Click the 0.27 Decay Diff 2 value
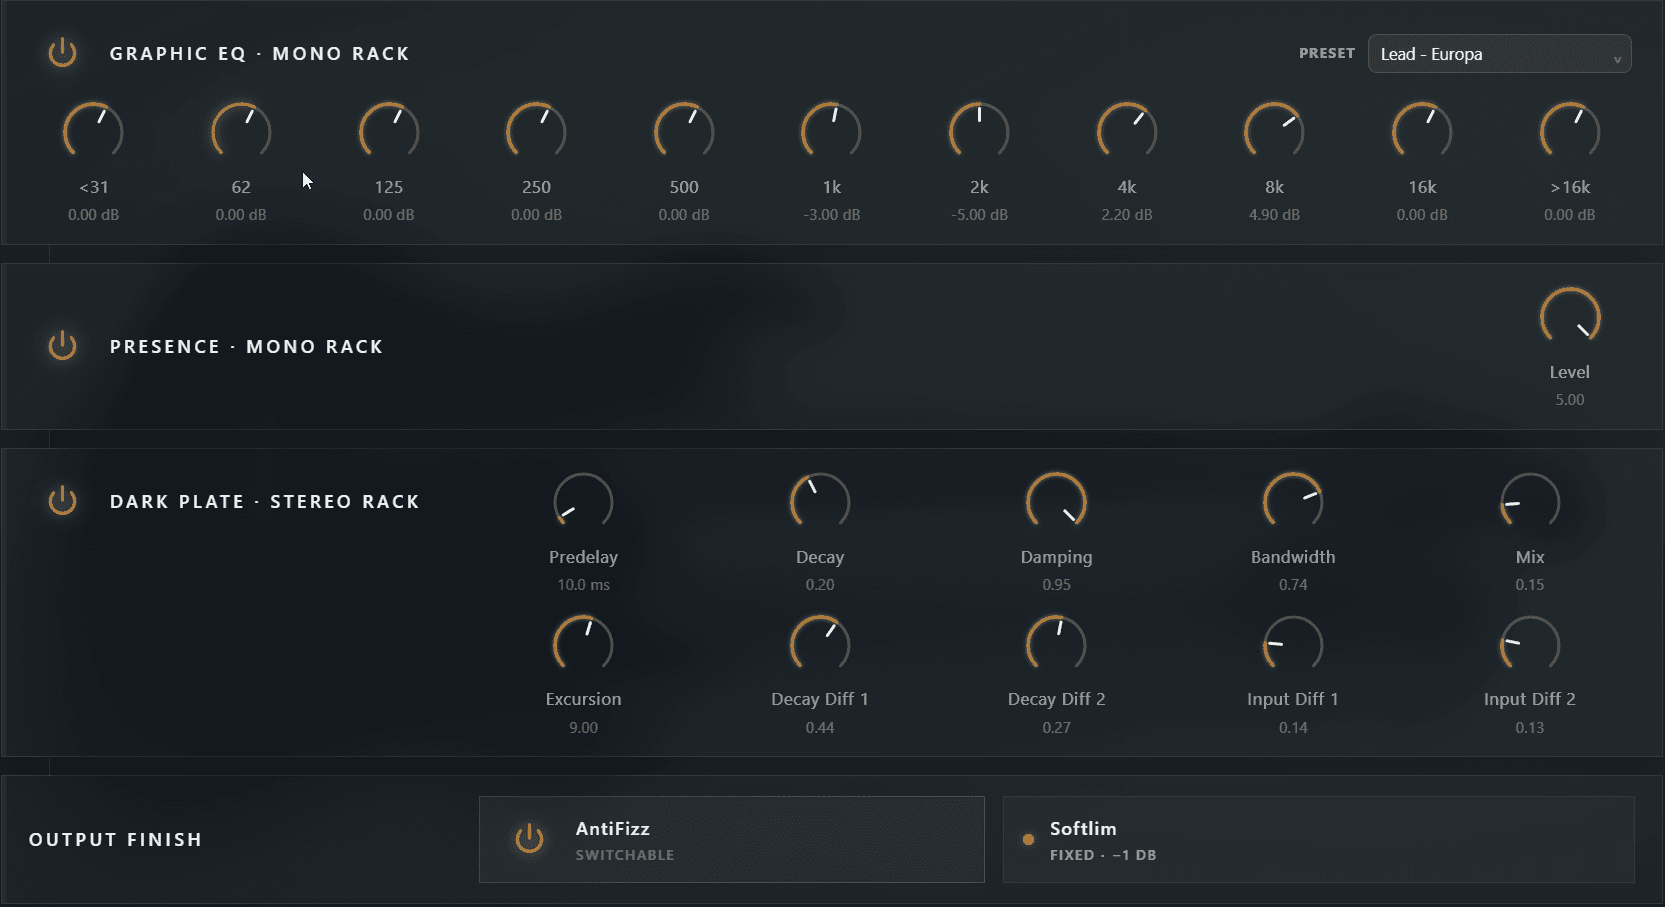The height and width of the screenshot is (907, 1665). (1056, 728)
